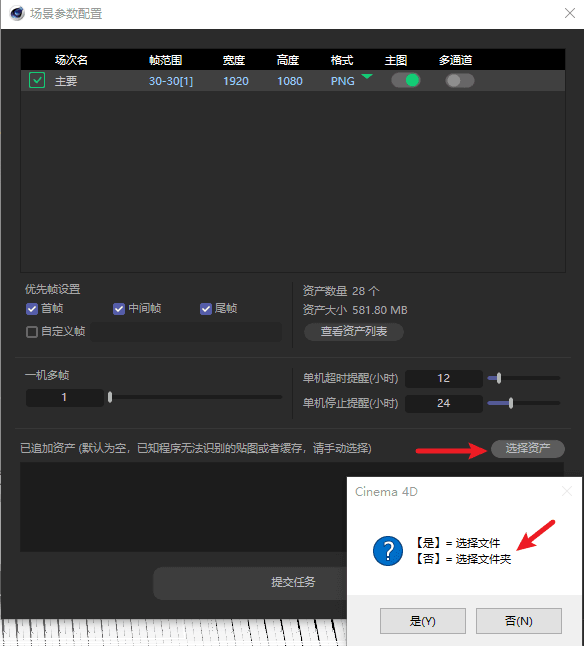Click the 自定义帧 text input field
Image resolution: width=584 pixels, height=646 pixels.
tap(186, 332)
